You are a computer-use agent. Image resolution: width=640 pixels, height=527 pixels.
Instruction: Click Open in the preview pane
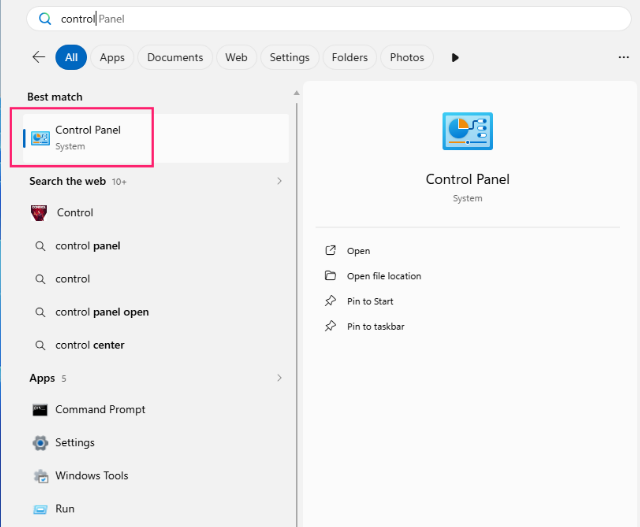[x=358, y=251]
